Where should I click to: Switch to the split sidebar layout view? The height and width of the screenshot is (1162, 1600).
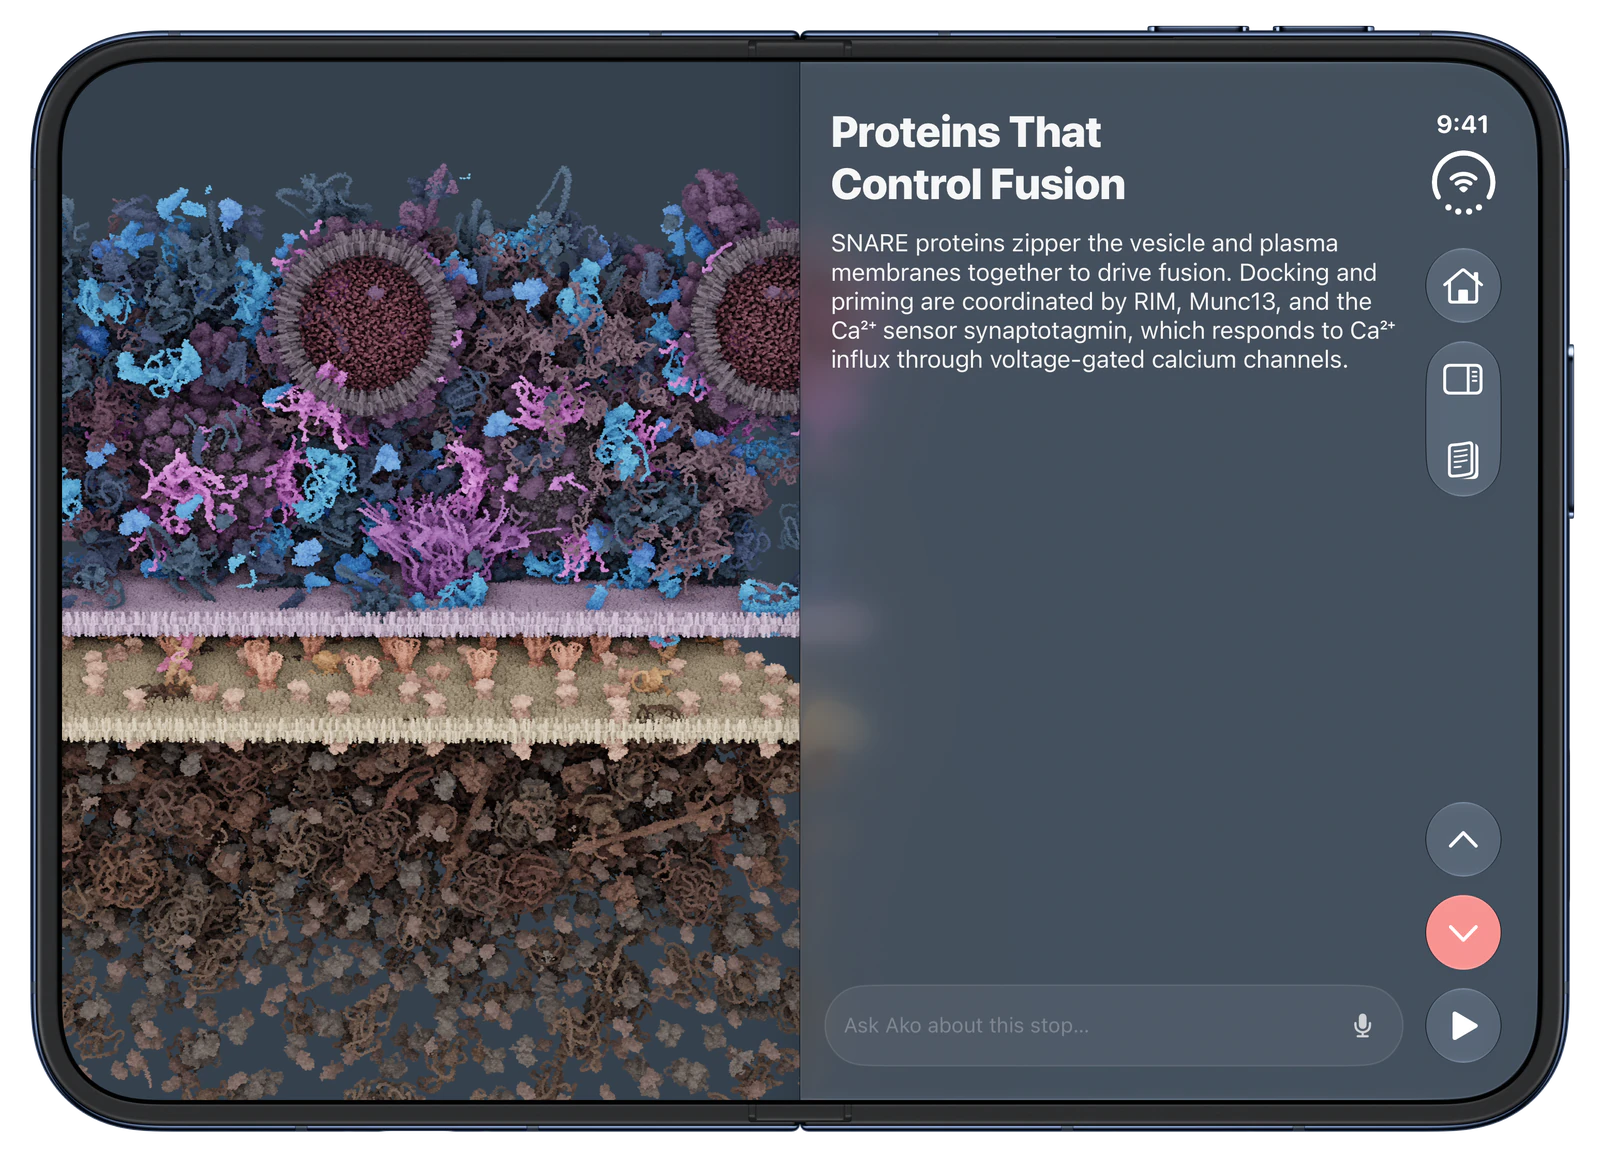click(1462, 380)
